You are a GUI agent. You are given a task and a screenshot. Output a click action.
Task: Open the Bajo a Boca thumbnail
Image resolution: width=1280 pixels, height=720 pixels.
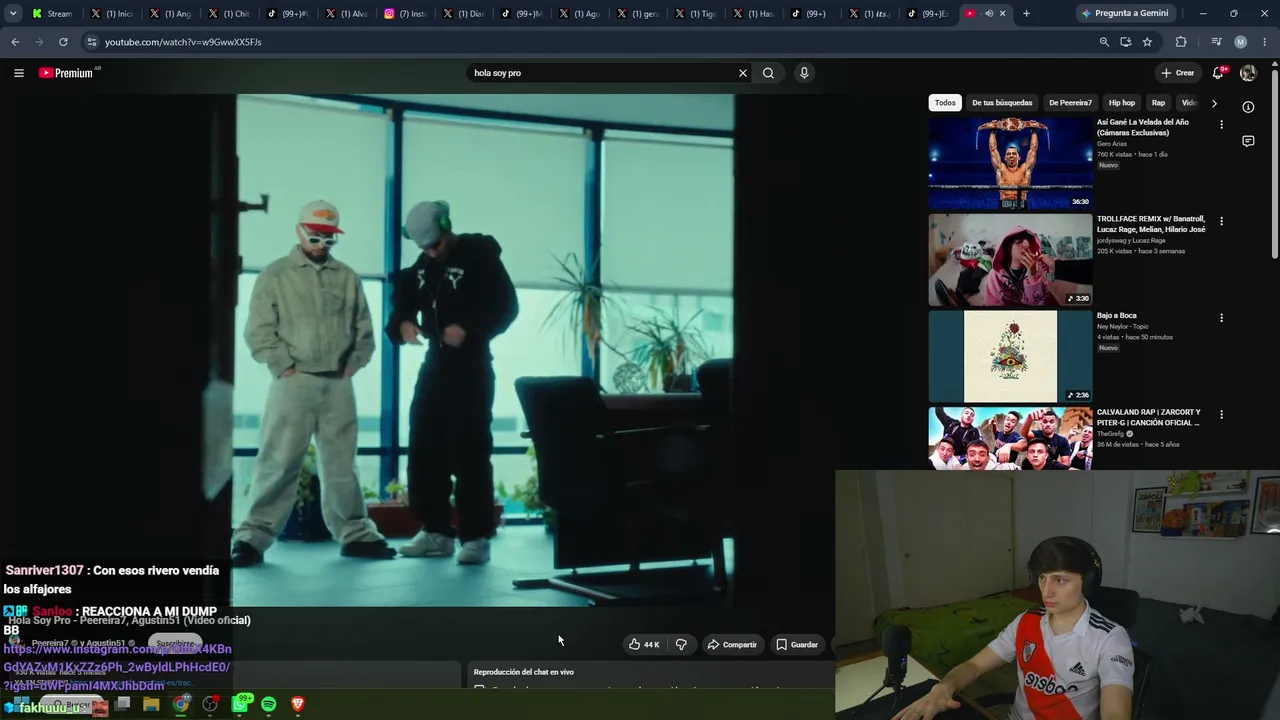[x=1010, y=356]
